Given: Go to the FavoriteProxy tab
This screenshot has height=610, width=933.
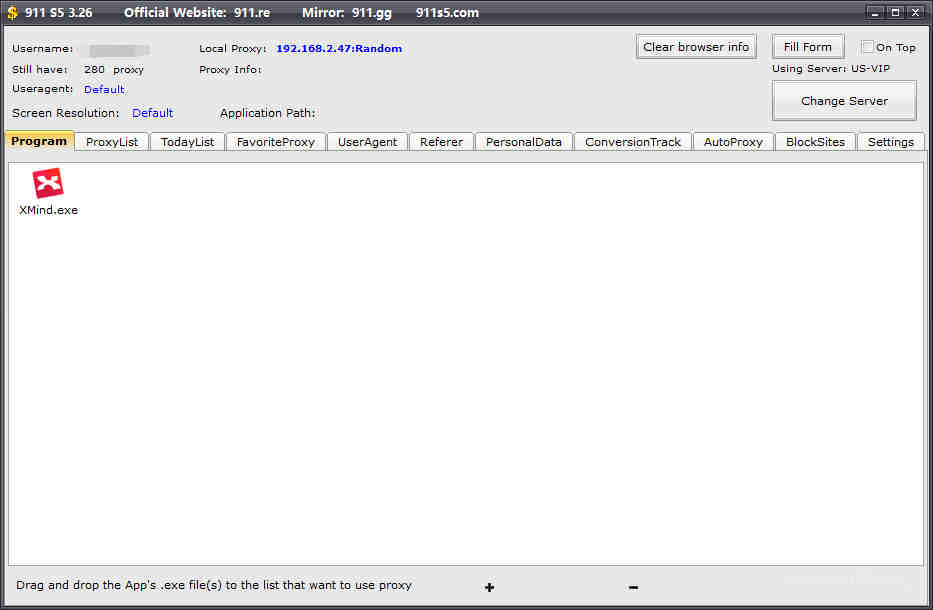Looking at the screenshot, I should 275,142.
